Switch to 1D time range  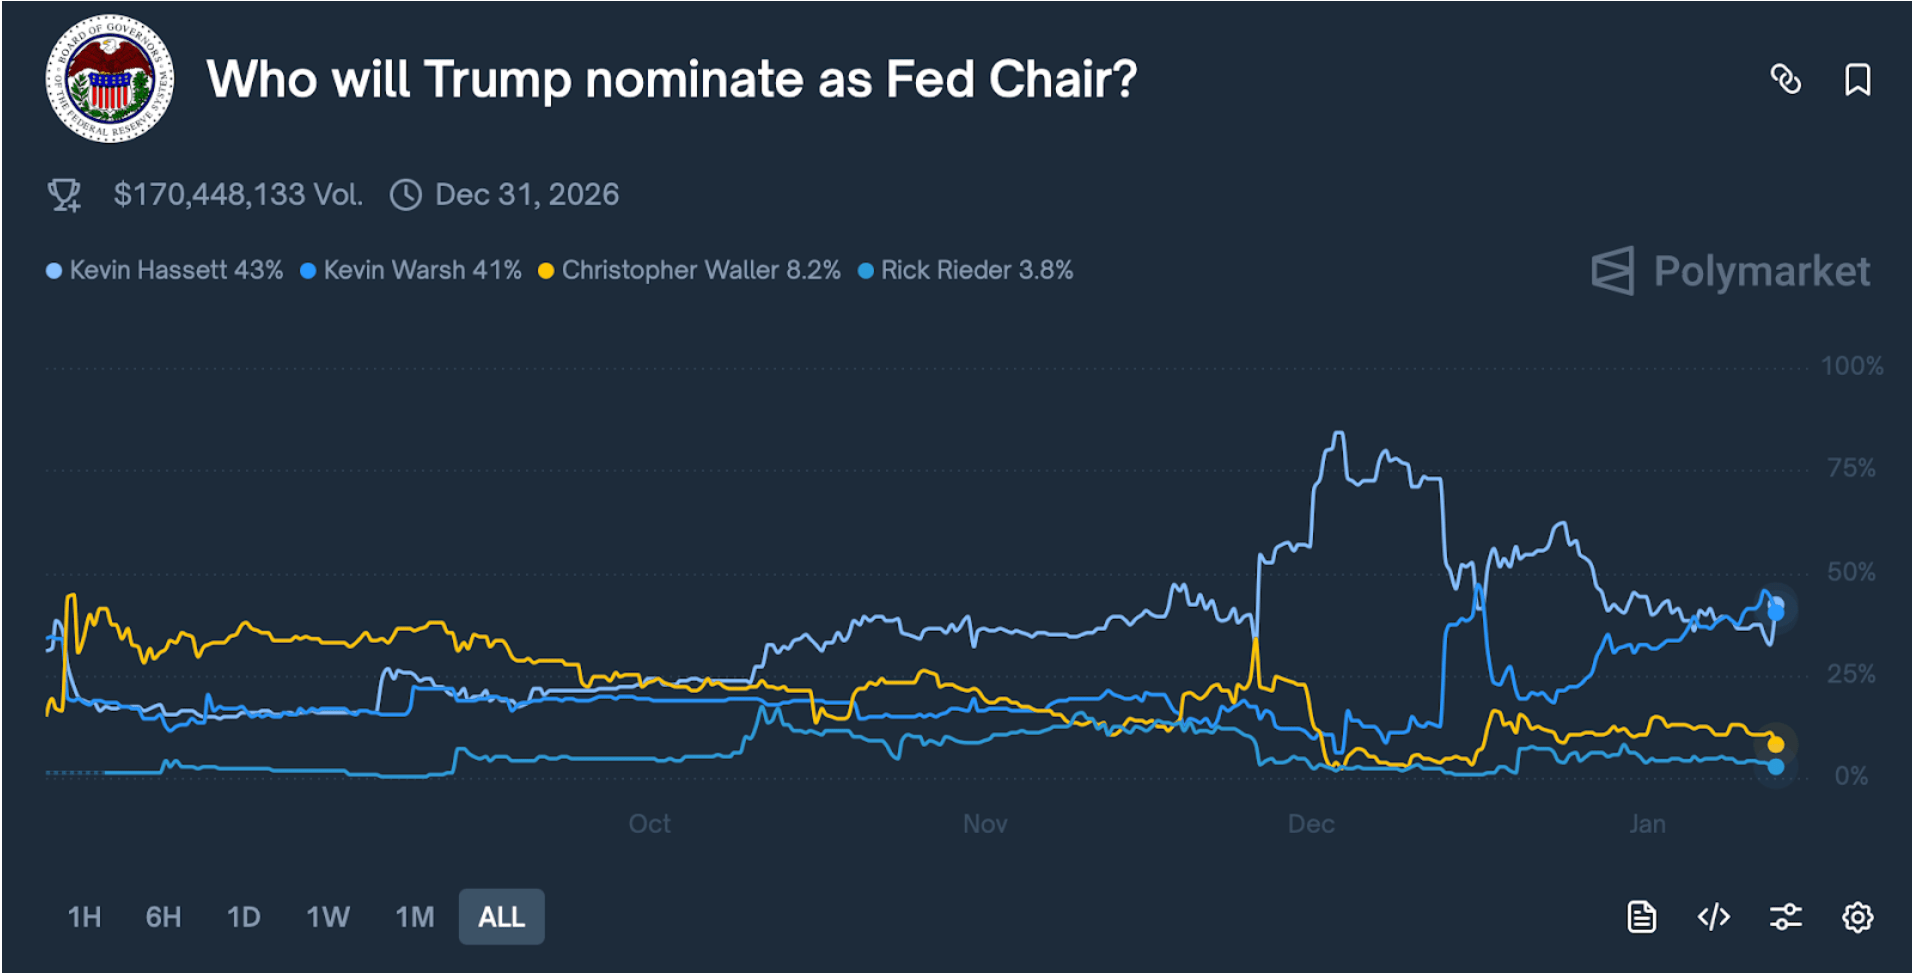(x=243, y=916)
